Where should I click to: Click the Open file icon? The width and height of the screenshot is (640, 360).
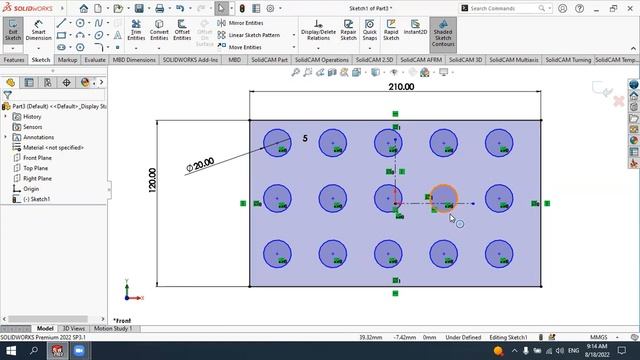click(118, 8)
